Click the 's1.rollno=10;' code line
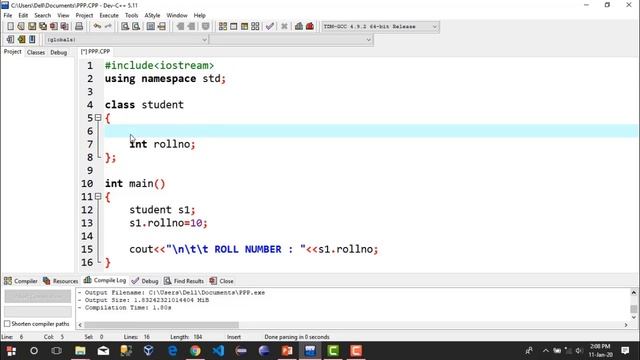The image size is (640, 360). coord(168,223)
